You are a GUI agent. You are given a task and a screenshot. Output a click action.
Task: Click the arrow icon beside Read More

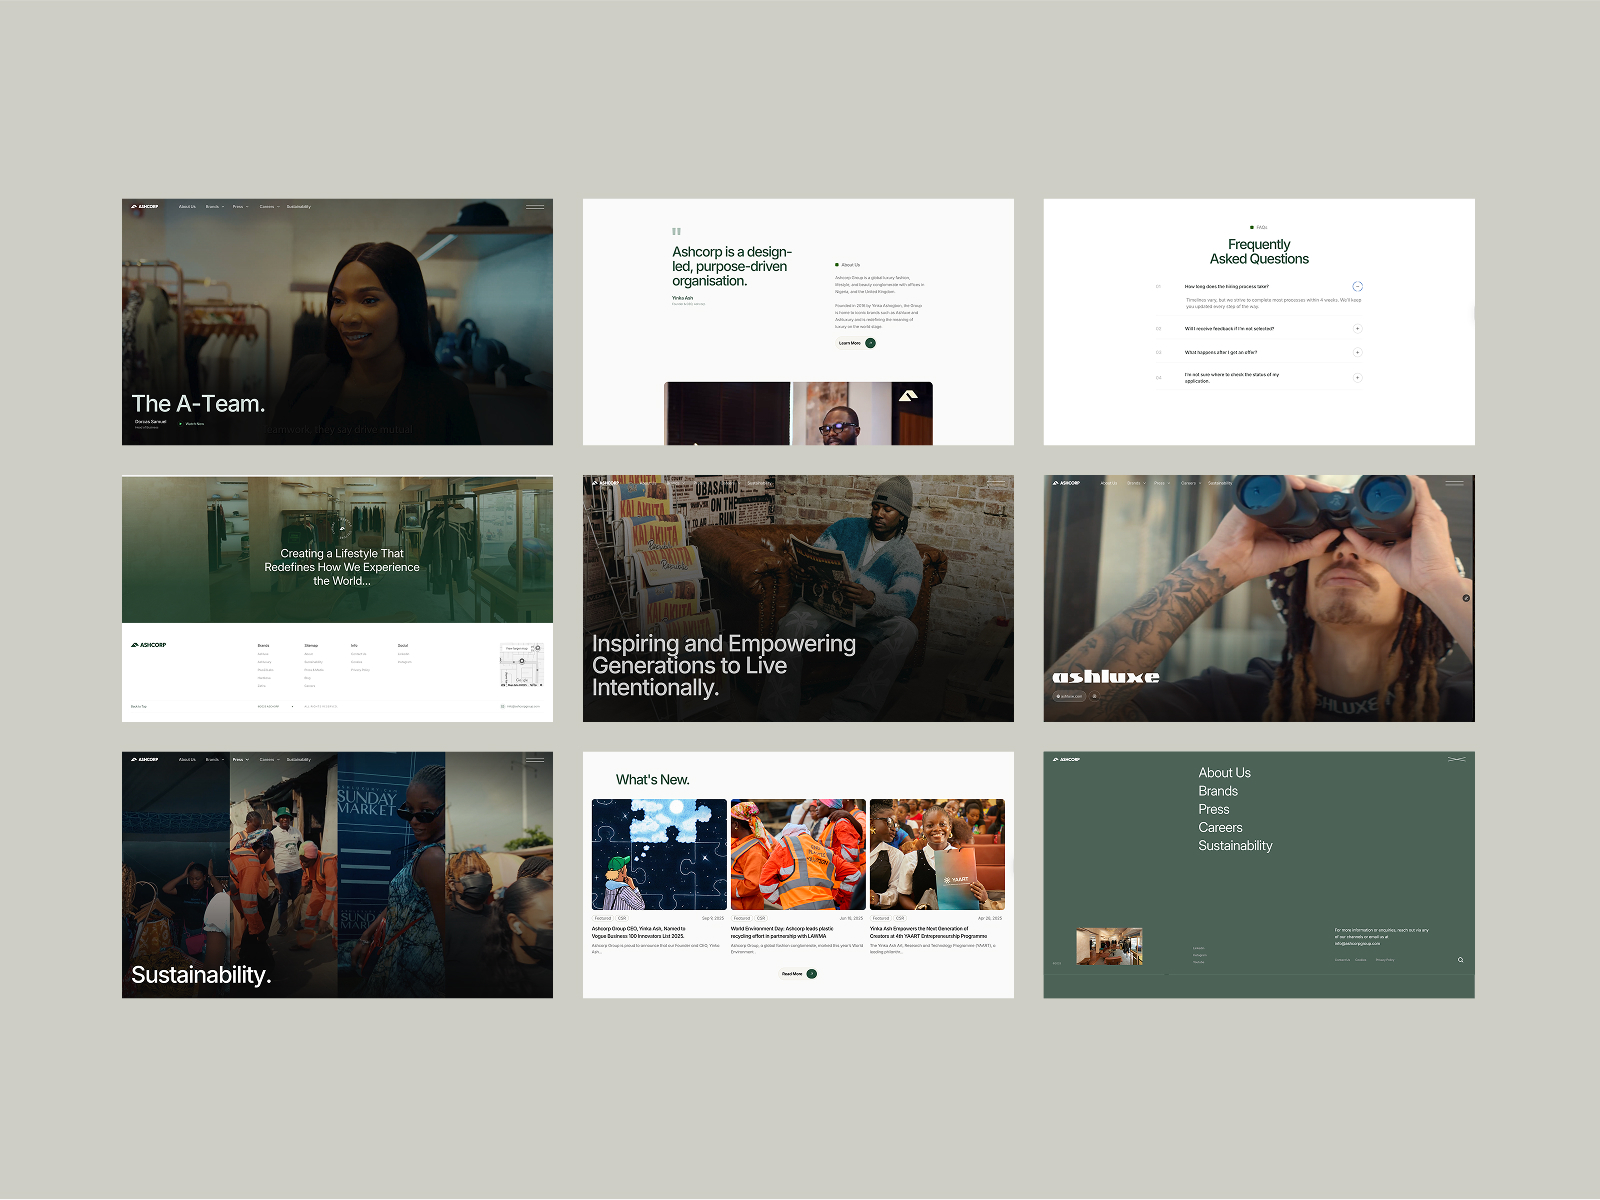[x=812, y=974]
